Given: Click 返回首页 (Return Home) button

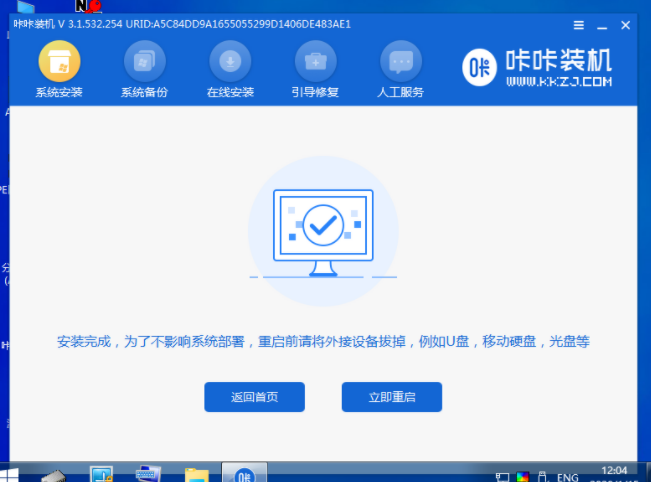Looking at the screenshot, I should (254, 397).
